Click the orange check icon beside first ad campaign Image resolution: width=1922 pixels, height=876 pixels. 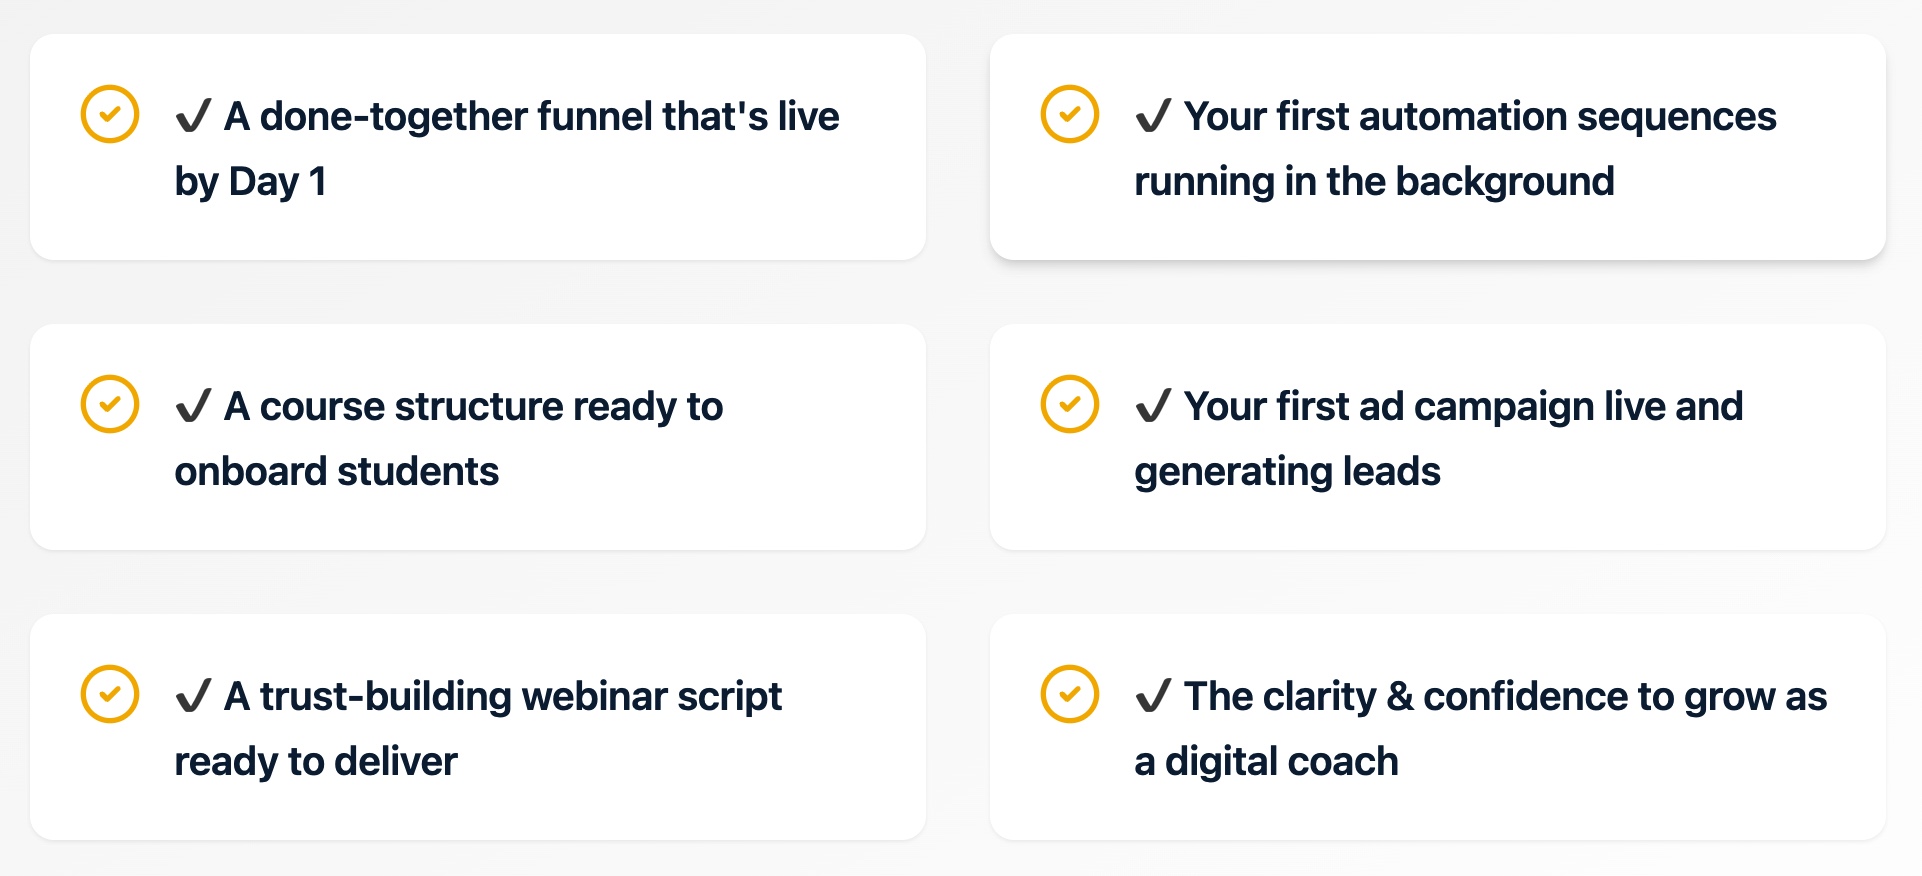[x=1070, y=404]
